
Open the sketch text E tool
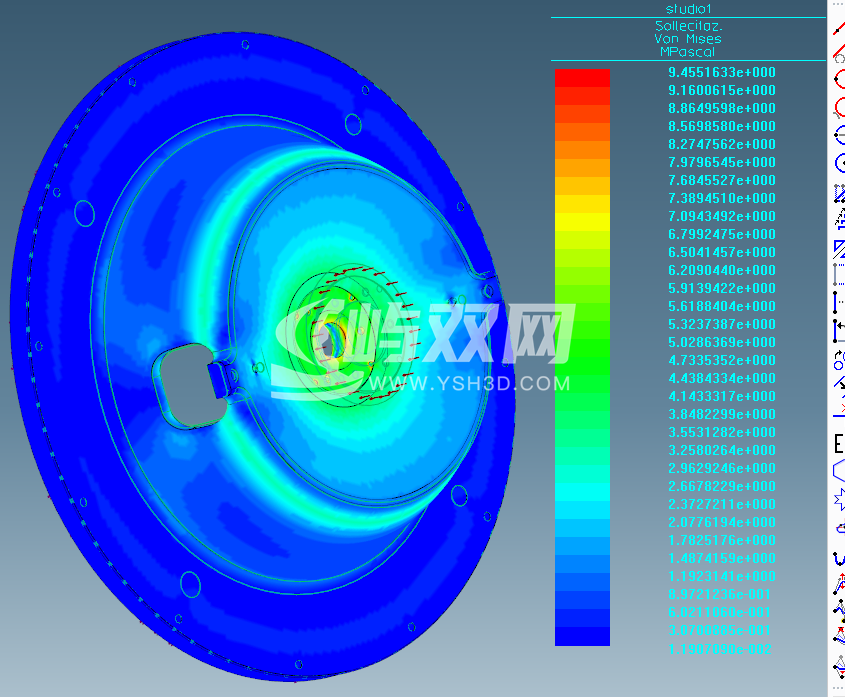coord(839,444)
